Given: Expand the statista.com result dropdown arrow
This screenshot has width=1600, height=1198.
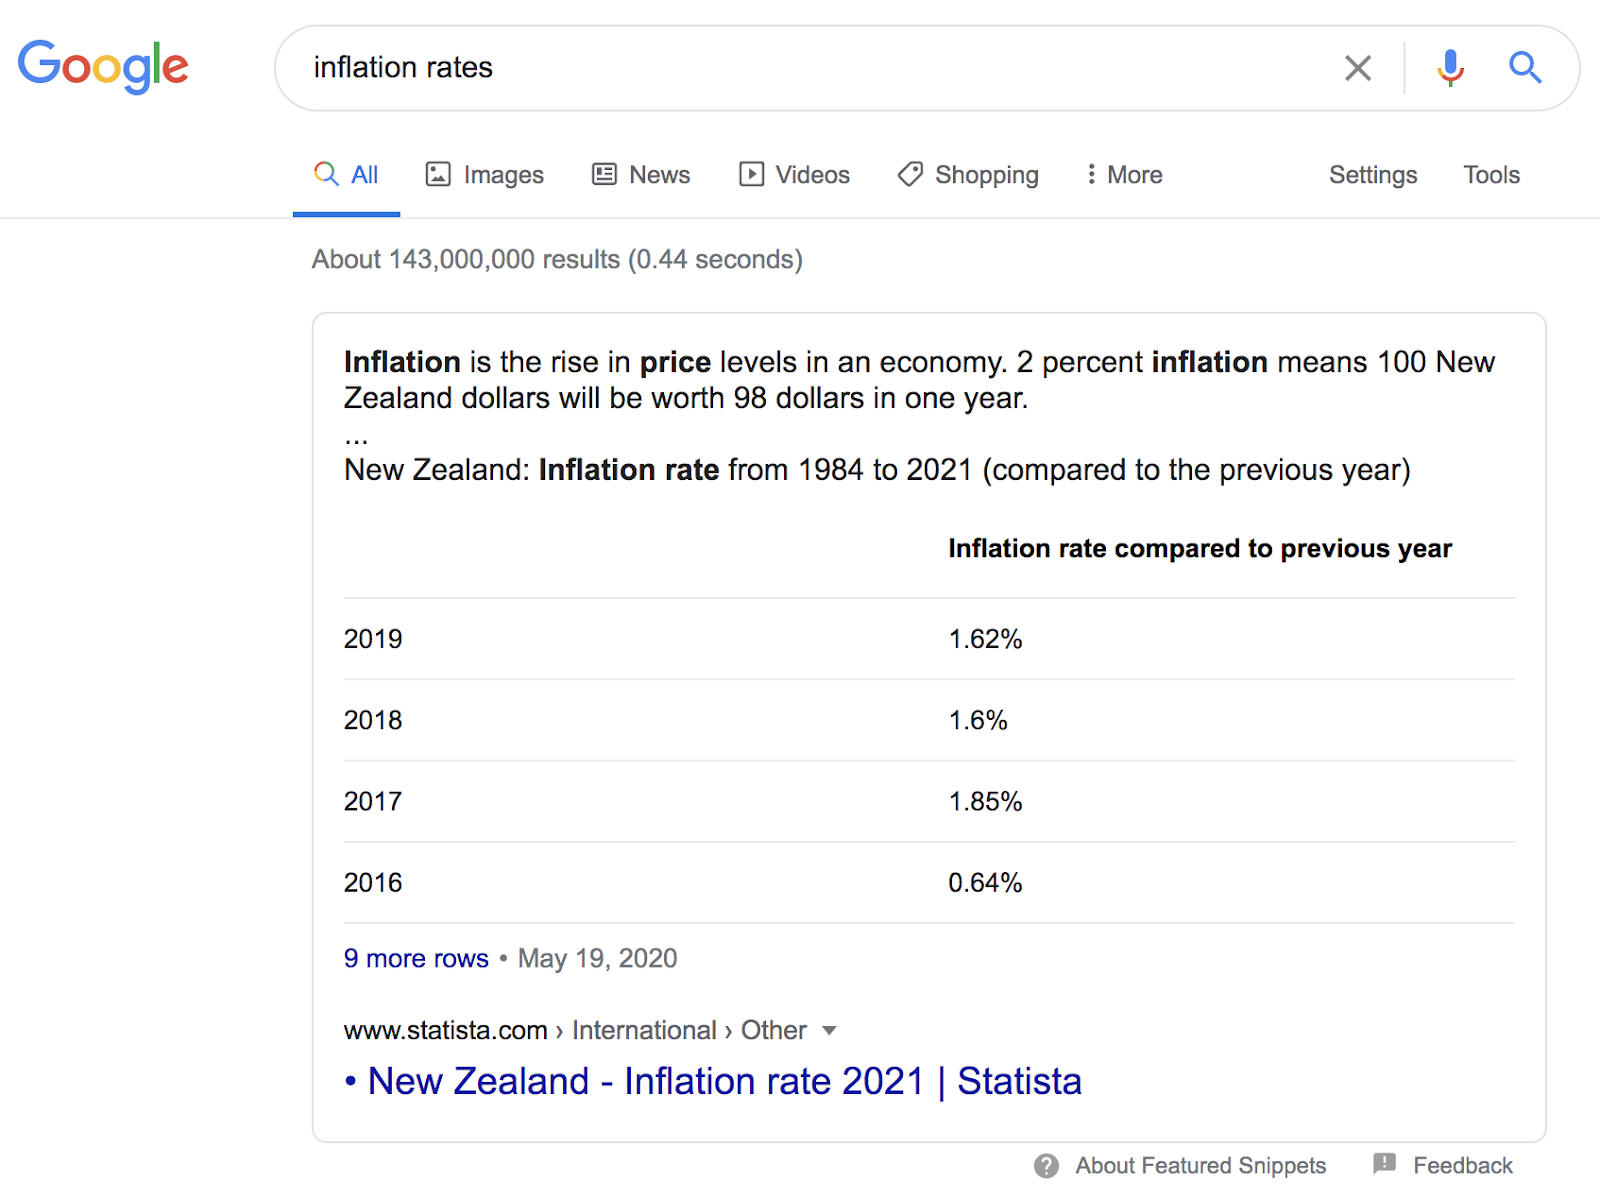Looking at the screenshot, I should pos(829,1031).
